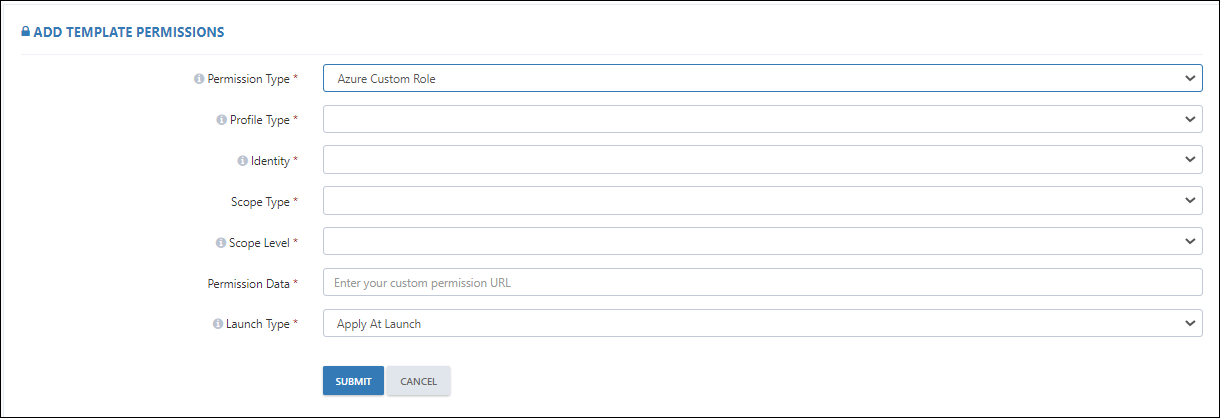The width and height of the screenshot is (1220, 418).
Task: Open the Launch Type dropdown
Action: (763, 323)
